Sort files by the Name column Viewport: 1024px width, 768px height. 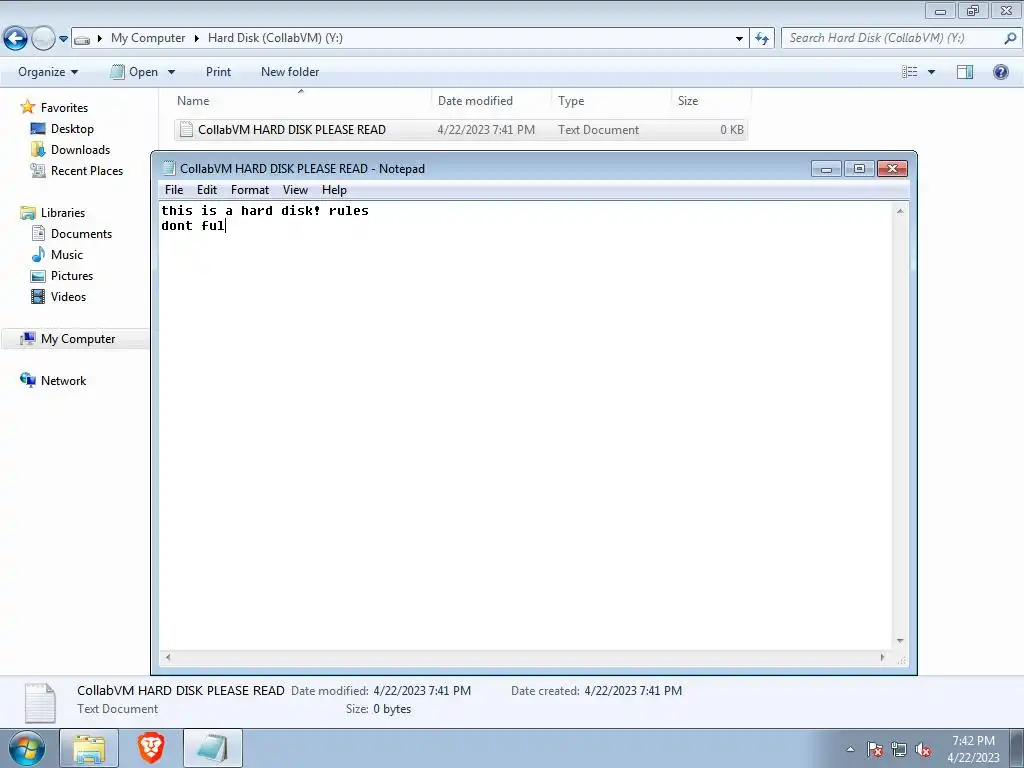click(300, 101)
